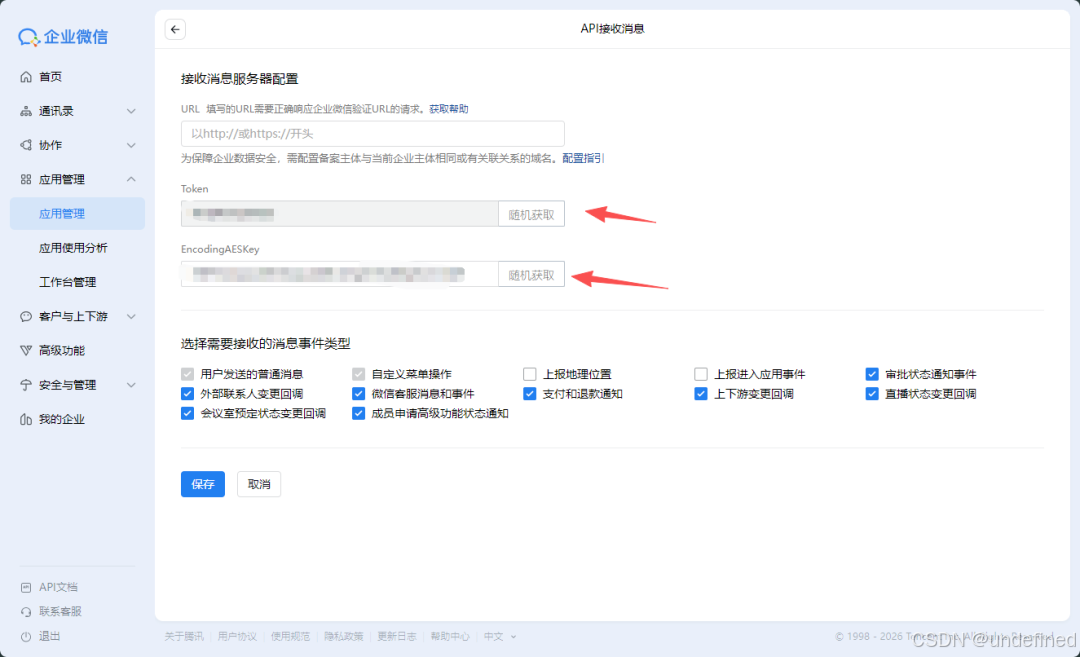Open API文档 link in sidebar

tap(58, 587)
